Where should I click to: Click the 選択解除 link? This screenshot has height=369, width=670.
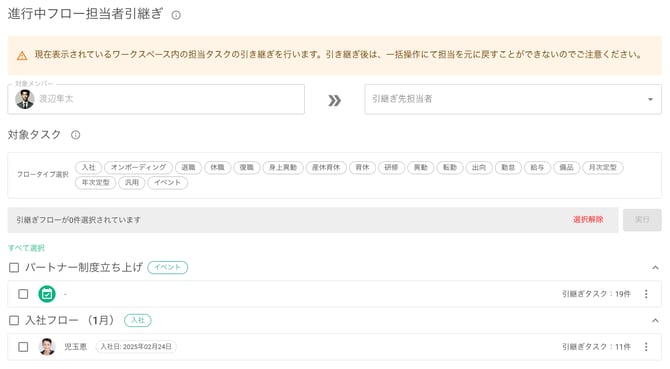(588, 220)
